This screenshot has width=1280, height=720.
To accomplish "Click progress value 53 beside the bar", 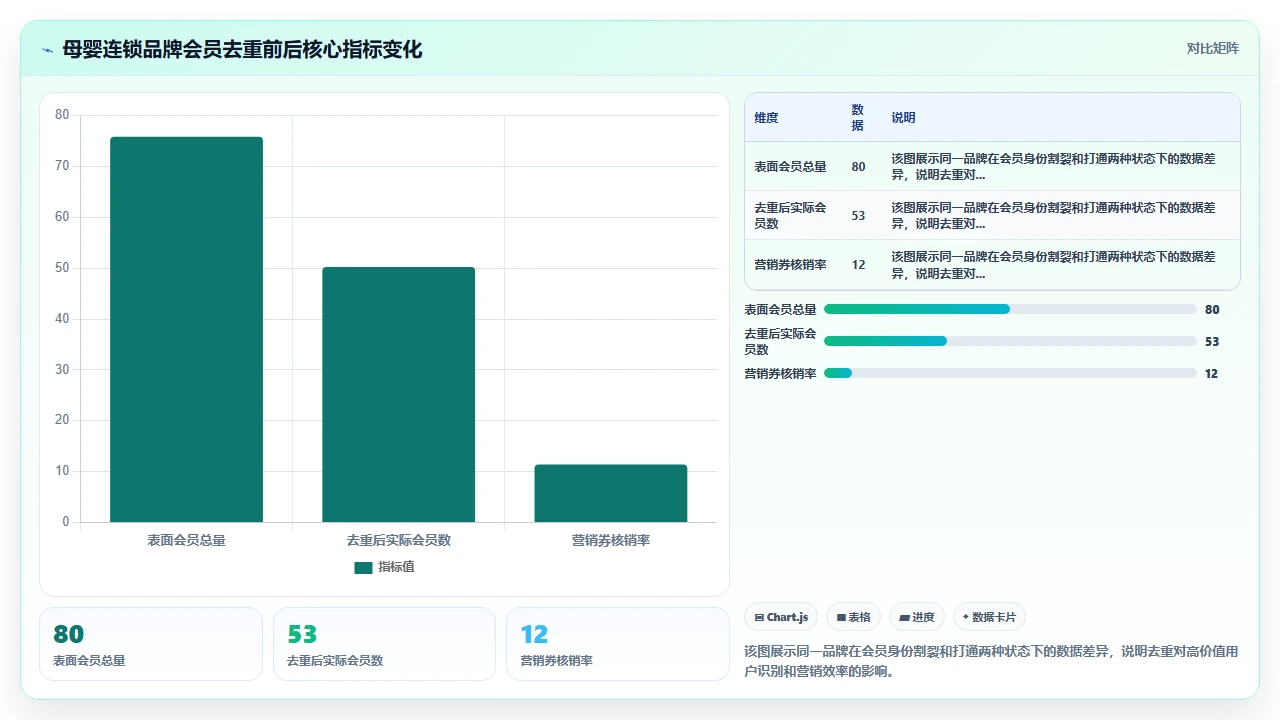I will pyautogui.click(x=1212, y=341).
